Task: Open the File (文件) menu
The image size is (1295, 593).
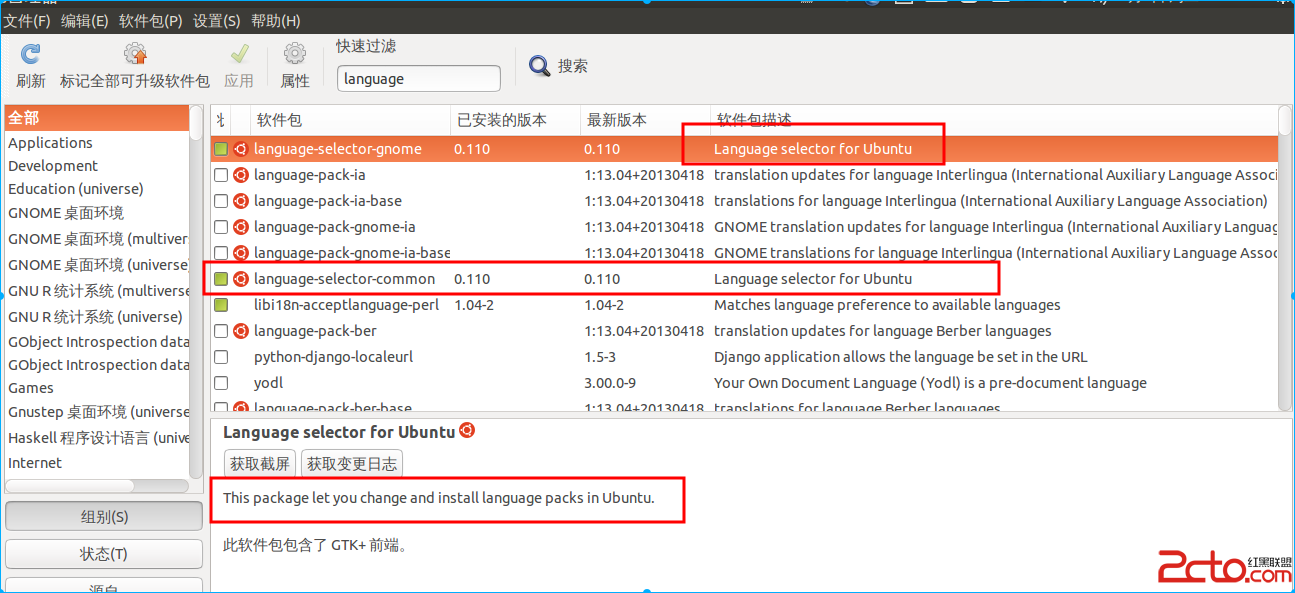Action: (x=27, y=21)
